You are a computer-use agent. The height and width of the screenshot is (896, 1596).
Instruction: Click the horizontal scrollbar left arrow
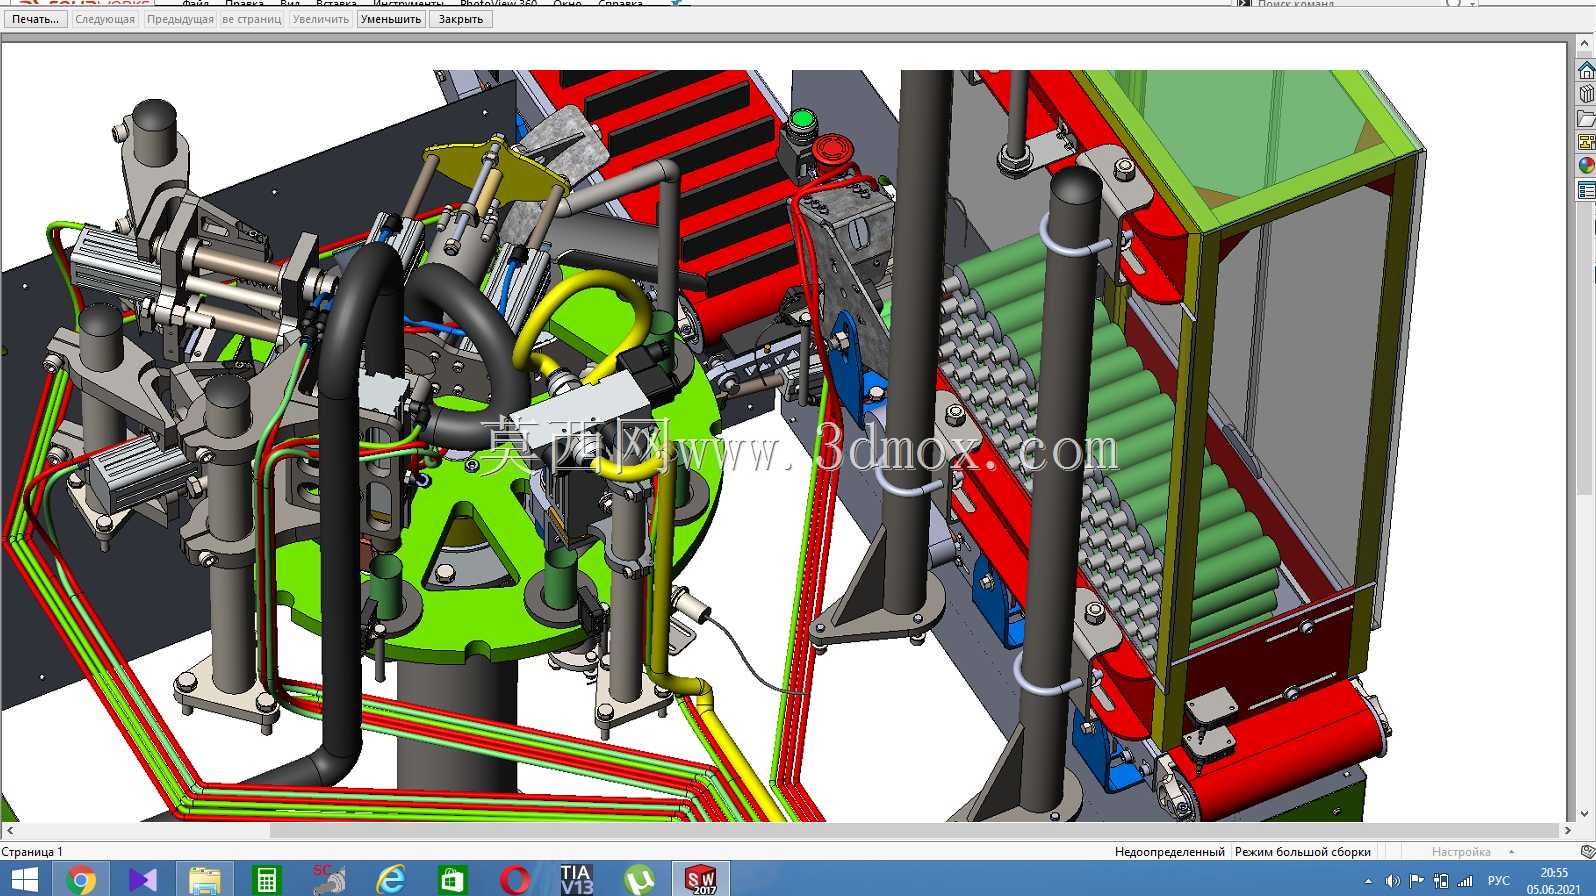pyautogui.click(x=10, y=830)
